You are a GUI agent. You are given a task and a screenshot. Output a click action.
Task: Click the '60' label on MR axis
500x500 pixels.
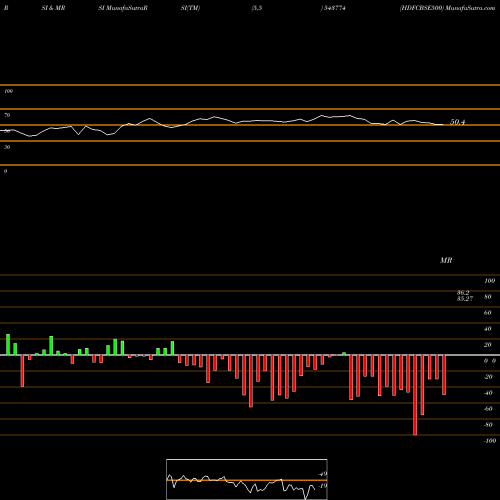pyautogui.click(x=488, y=313)
